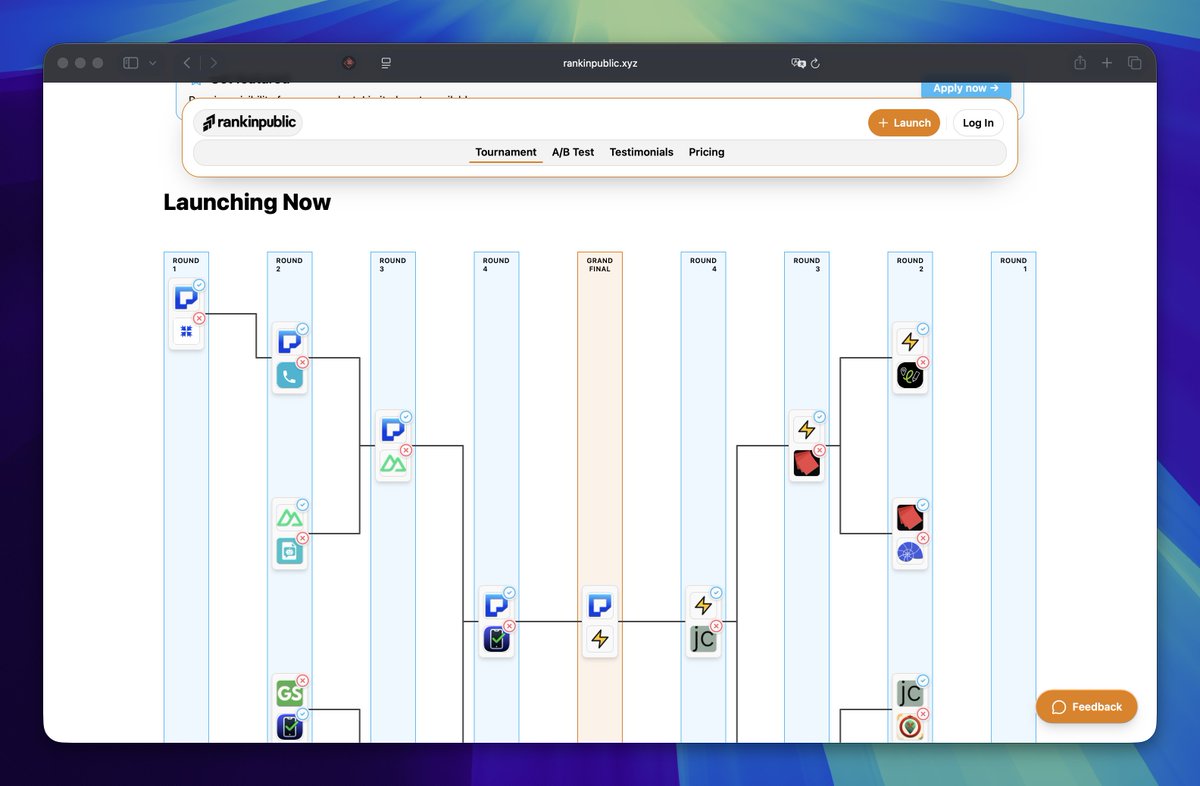Open the blue nautilus shell logo
Image resolution: width=1200 pixels, height=786 pixels.
coord(910,551)
